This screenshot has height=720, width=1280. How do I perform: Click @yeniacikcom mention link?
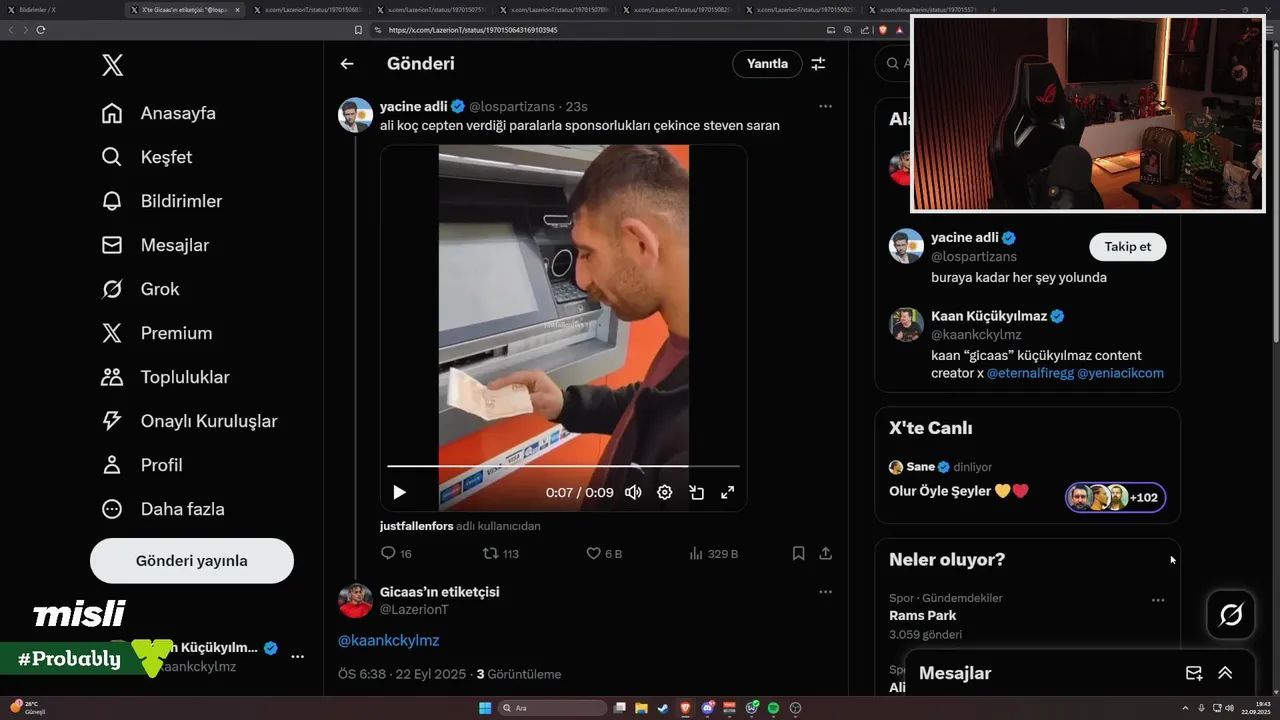click(x=1121, y=373)
